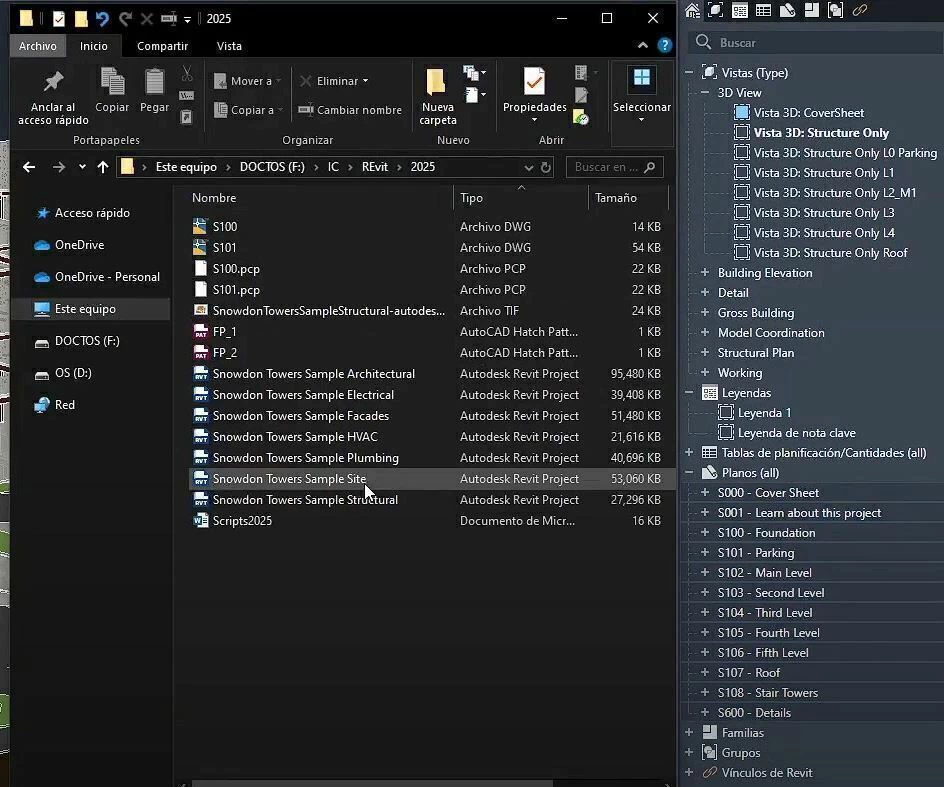The height and width of the screenshot is (787, 944).
Task: Collapse the ribbon with the chevron
Action: tap(643, 45)
